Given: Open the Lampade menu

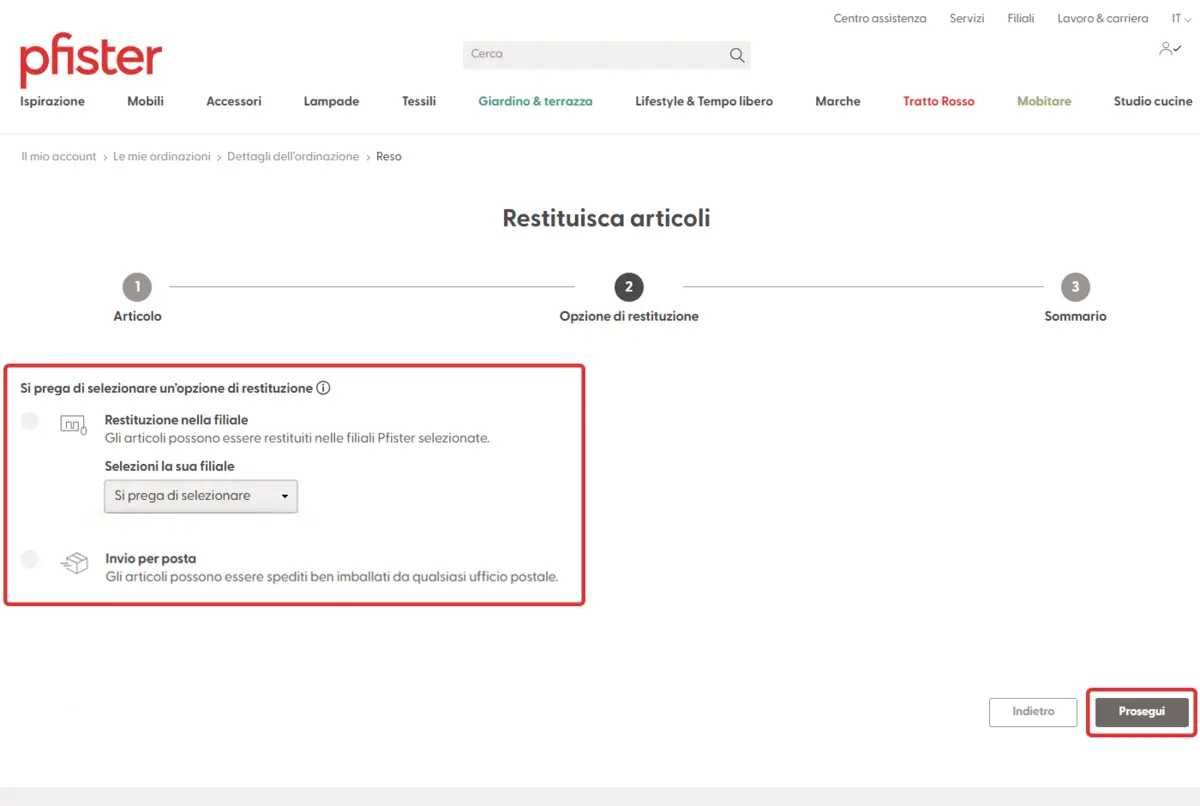Looking at the screenshot, I should (331, 101).
